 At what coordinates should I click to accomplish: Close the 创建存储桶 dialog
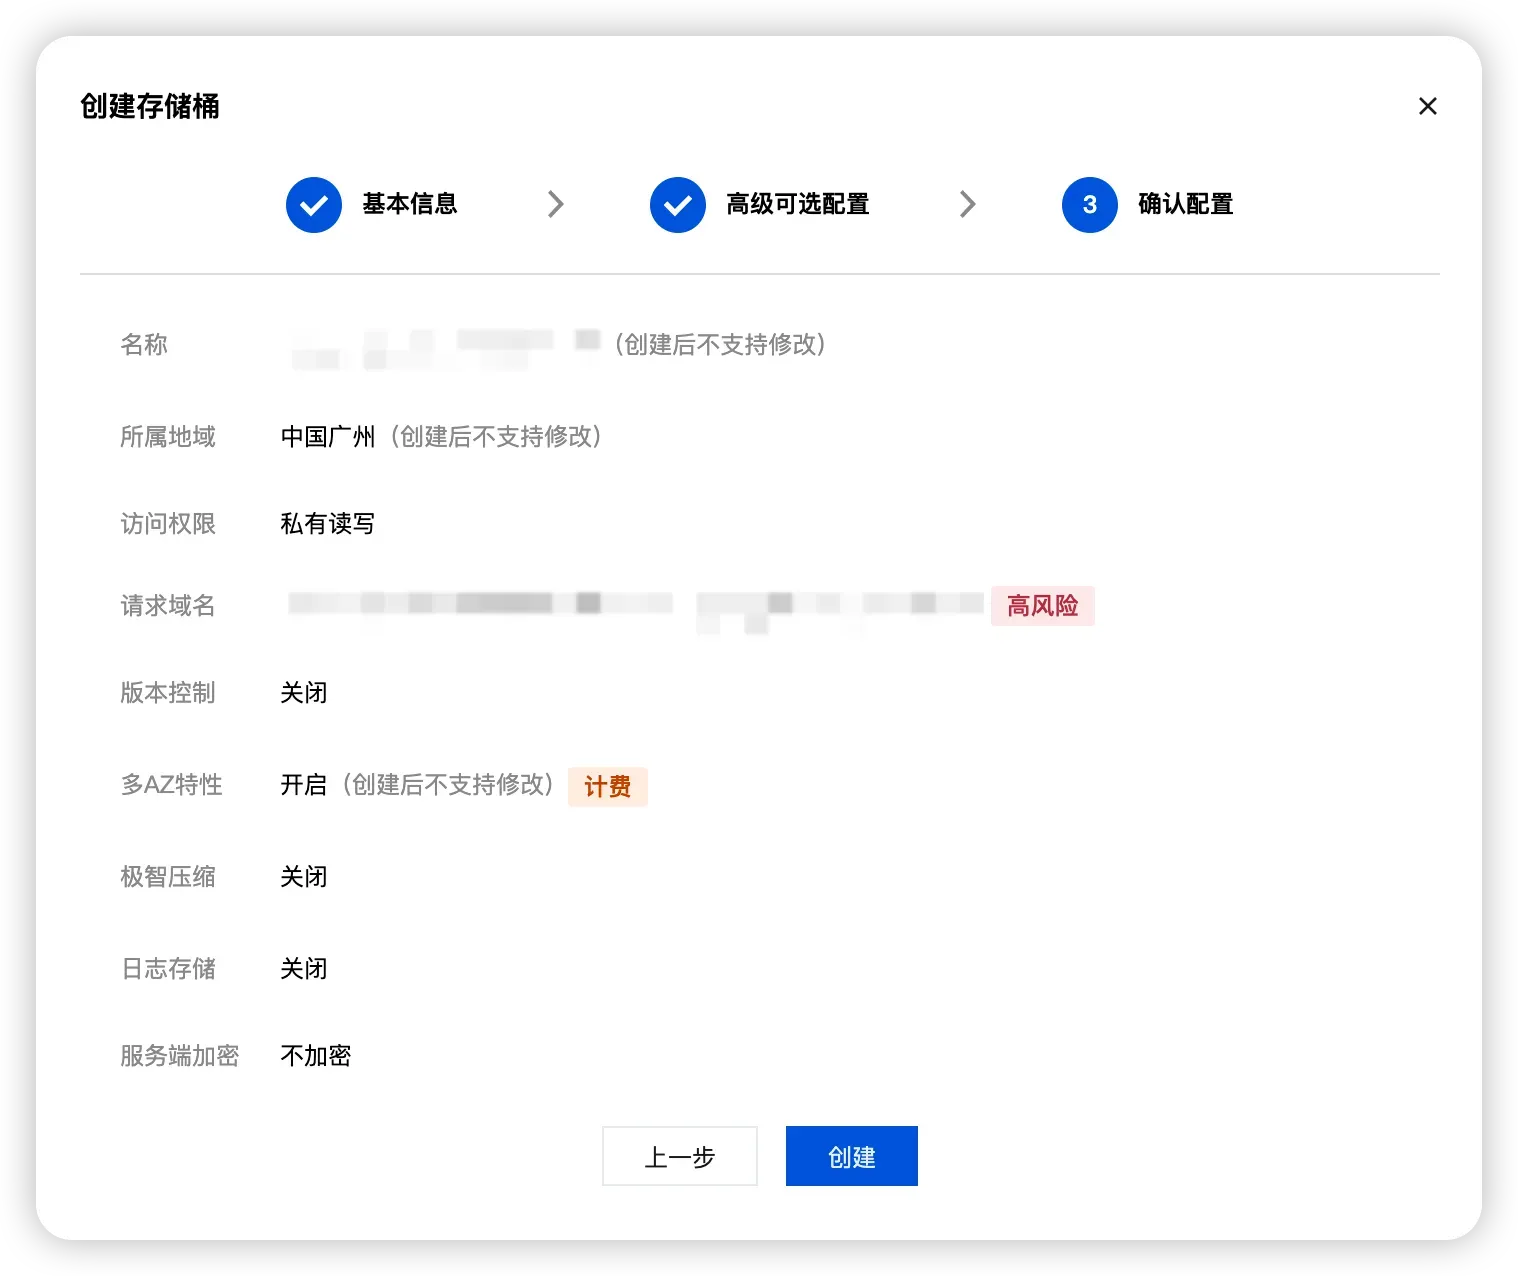click(1427, 106)
